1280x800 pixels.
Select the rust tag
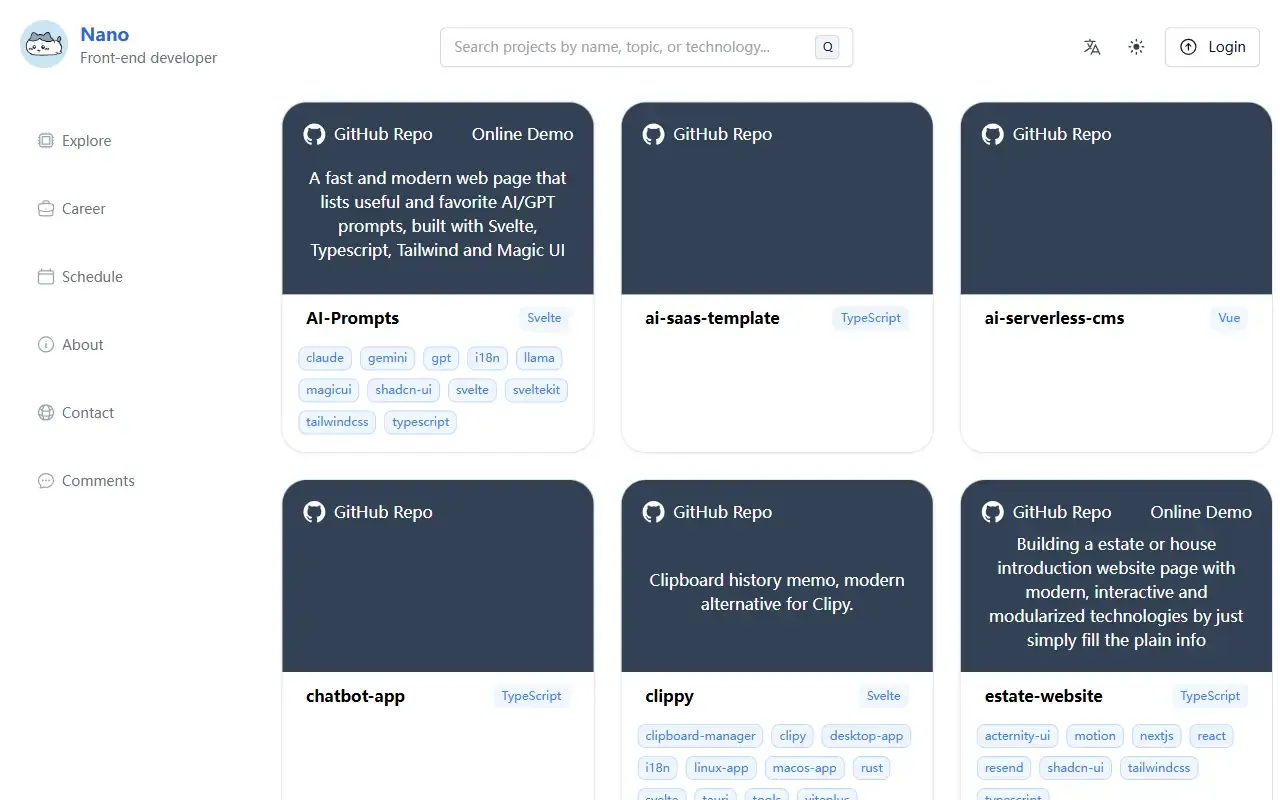[872, 768]
